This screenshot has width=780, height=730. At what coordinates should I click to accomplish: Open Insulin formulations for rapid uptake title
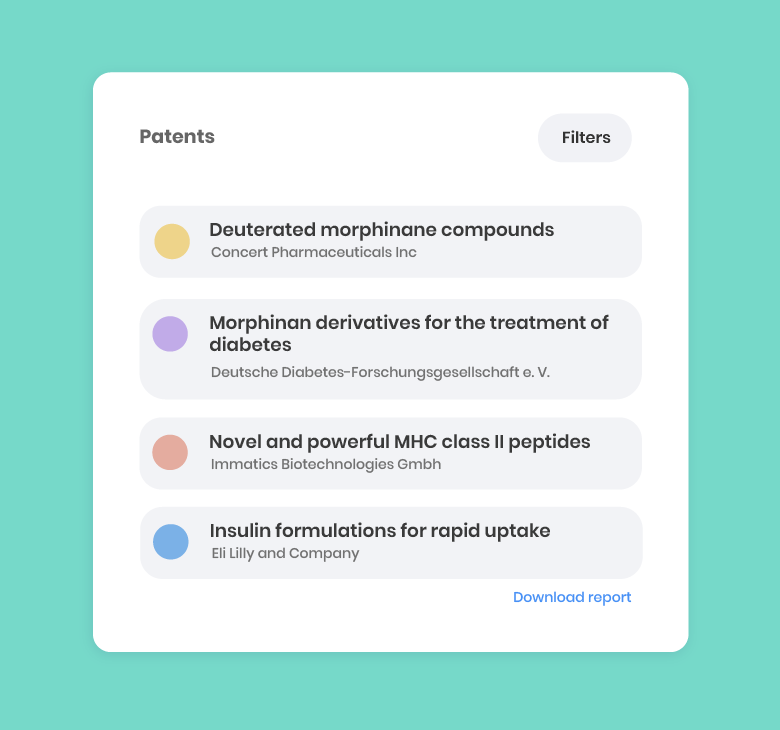[379, 531]
